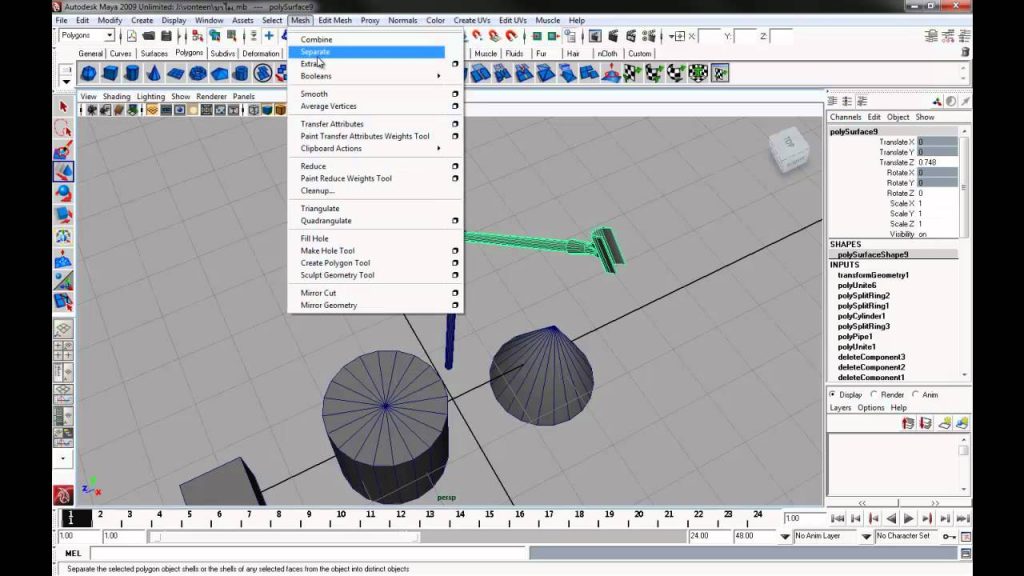
Task: Play animation backwards
Action: (891, 519)
